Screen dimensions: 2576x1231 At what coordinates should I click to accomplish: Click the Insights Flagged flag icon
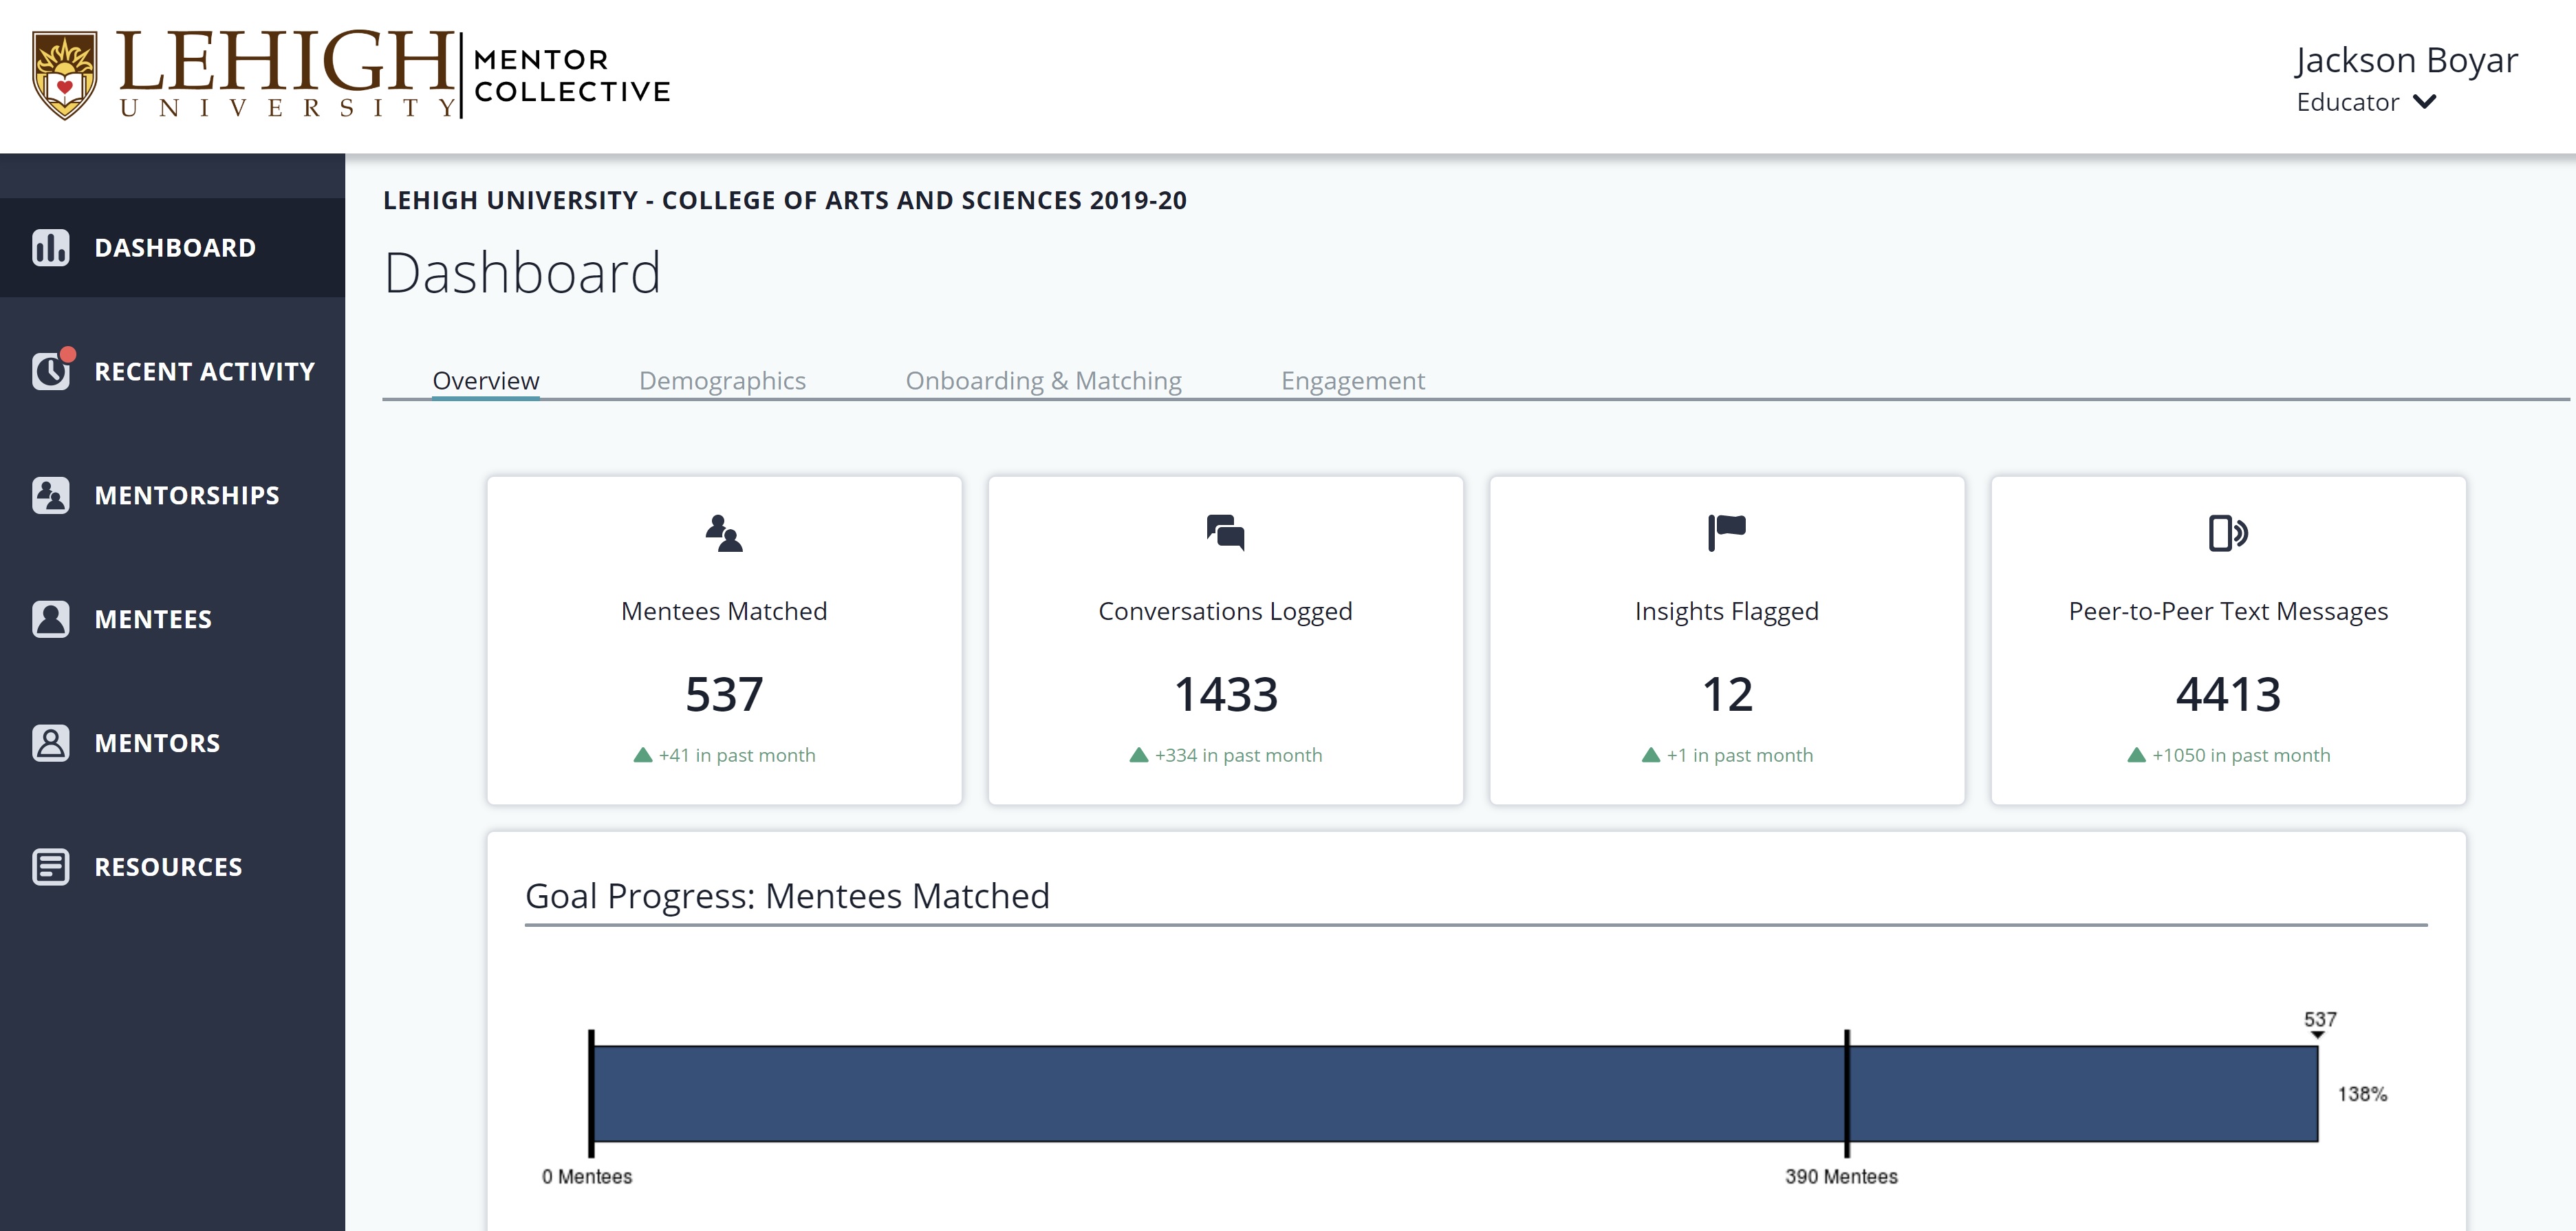coord(1727,533)
